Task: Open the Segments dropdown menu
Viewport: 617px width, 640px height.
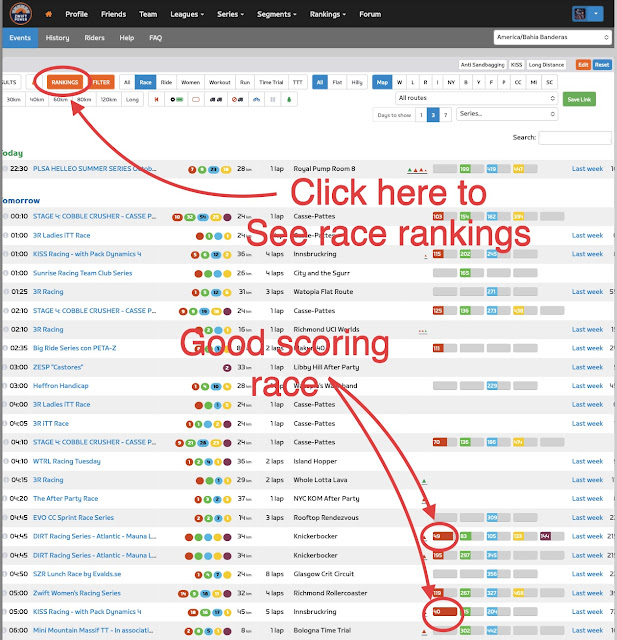Action: [x=276, y=14]
